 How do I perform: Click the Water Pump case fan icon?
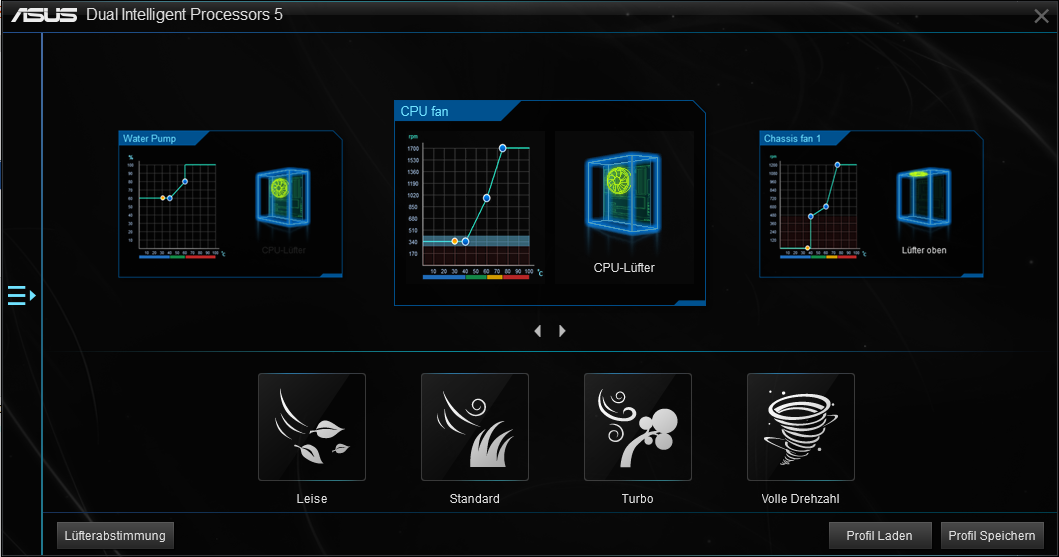pyautogui.click(x=283, y=196)
